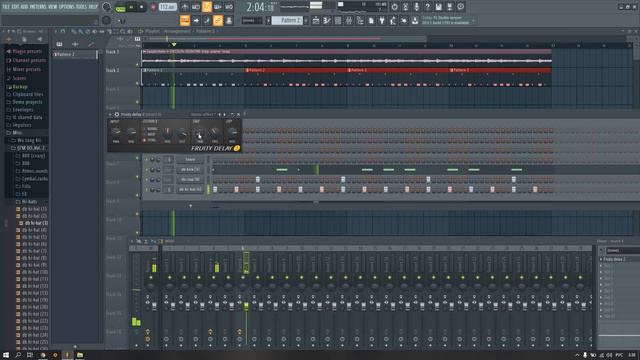Open the snap selector dropdown
Screen dimensions: 640x360
coord(252,20)
